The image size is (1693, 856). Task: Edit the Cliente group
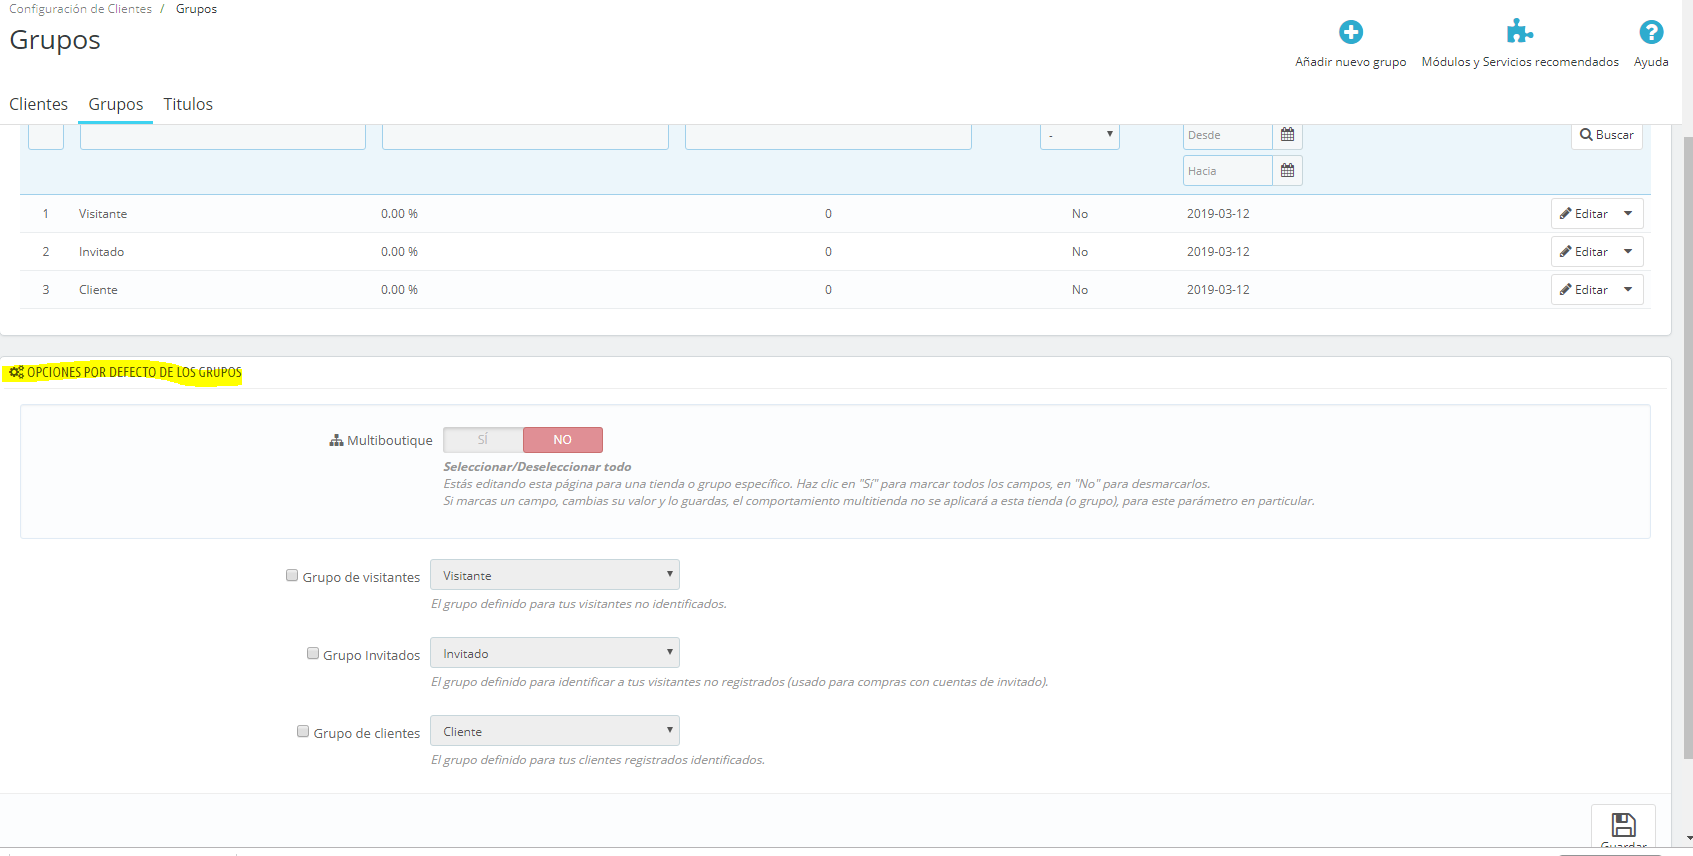click(1584, 290)
